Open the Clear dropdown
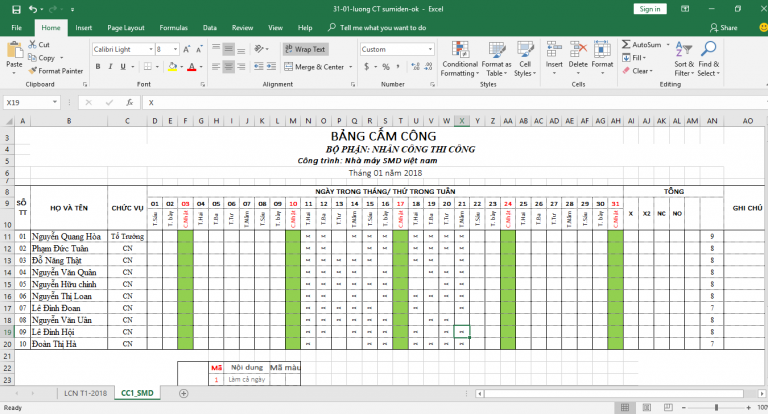 coord(638,71)
